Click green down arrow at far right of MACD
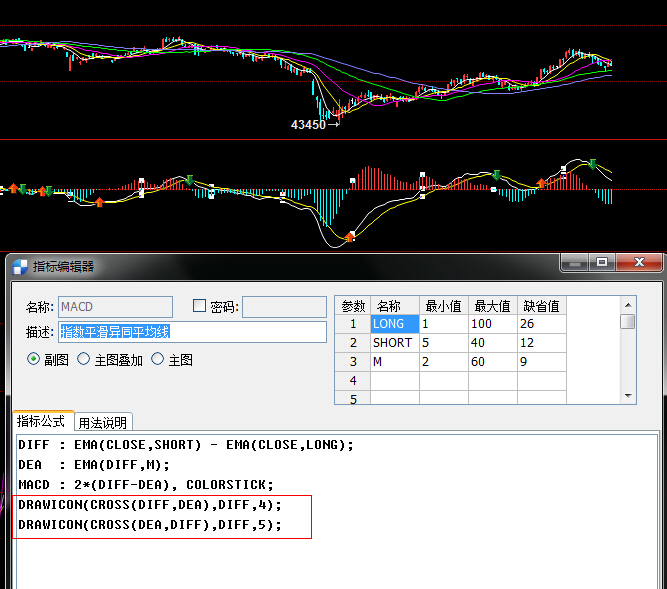This screenshot has height=589, width=667. (593, 163)
